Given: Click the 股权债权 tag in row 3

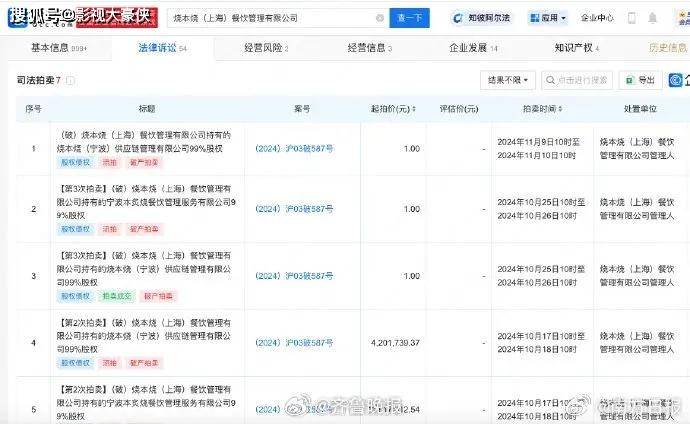Looking at the screenshot, I should click(x=75, y=296).
